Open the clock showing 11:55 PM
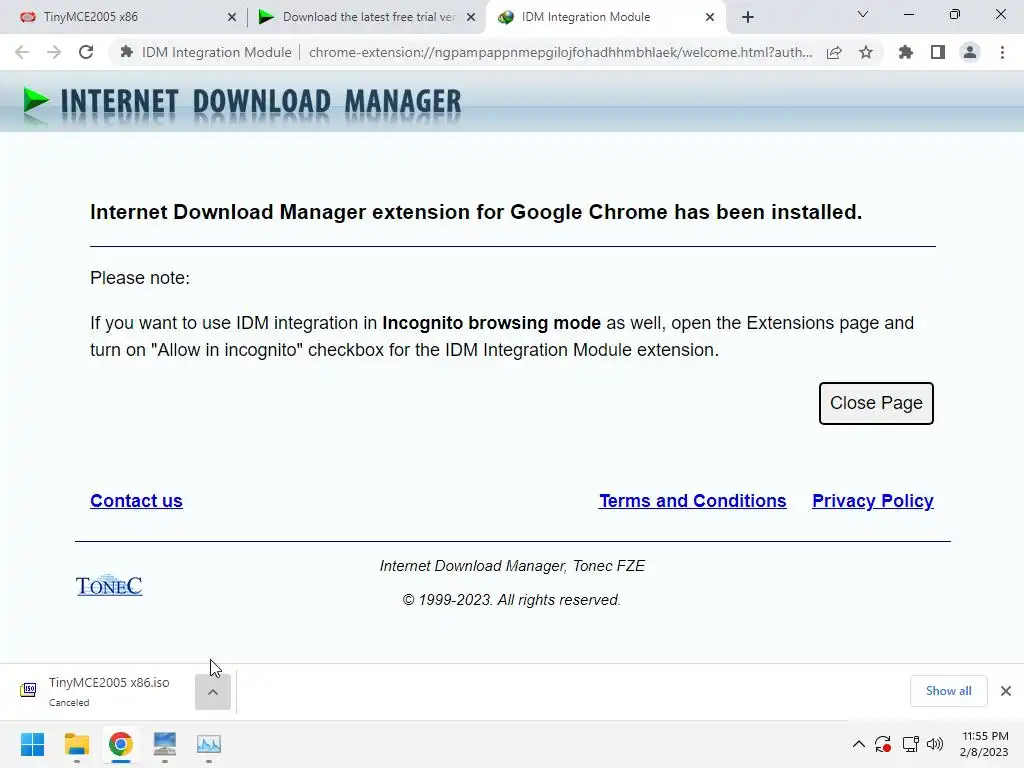This screenshot has height=768, width=1024. (984, 744)
